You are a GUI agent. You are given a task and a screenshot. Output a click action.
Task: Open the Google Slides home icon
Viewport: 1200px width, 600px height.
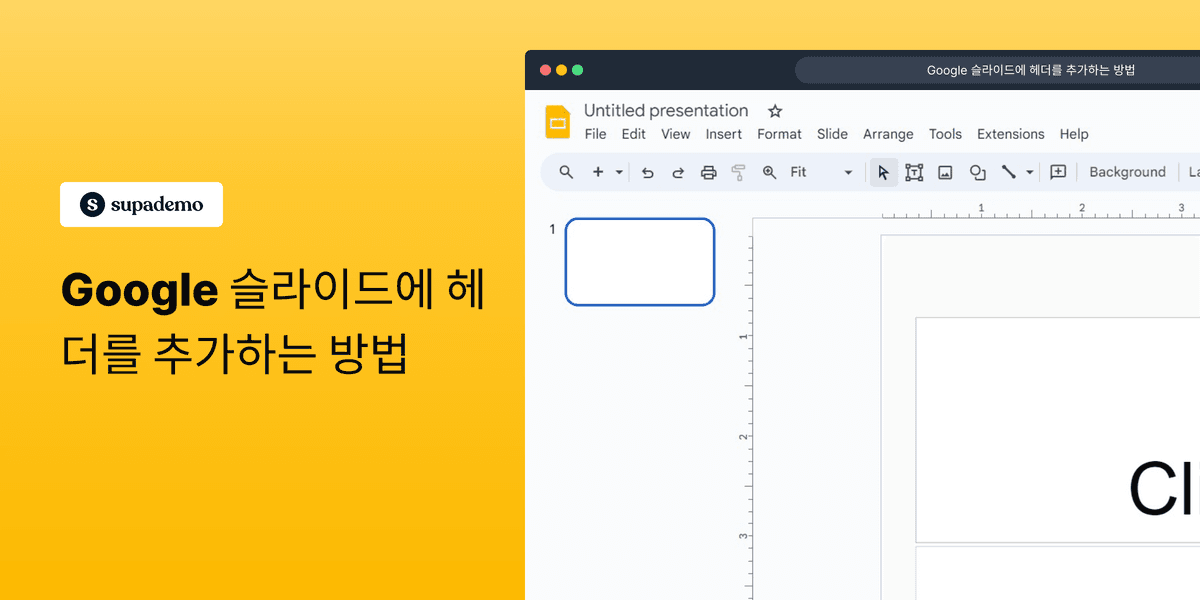point(557,121)
